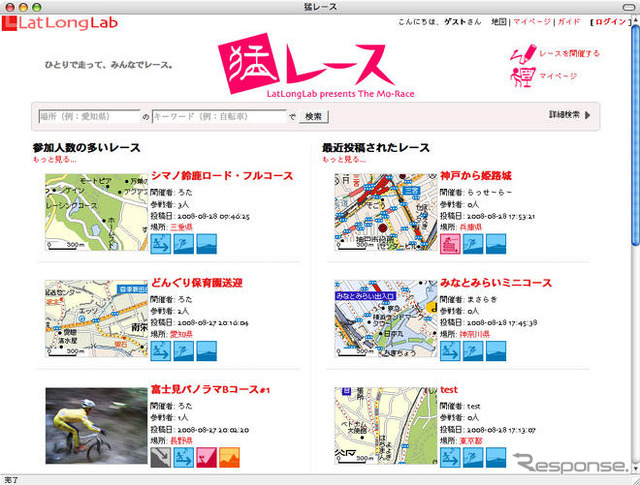Click gentle hill terrain icon under シマノ鈴鹿ロード
This screenshot has height=485, width=640.
[207, 244]
